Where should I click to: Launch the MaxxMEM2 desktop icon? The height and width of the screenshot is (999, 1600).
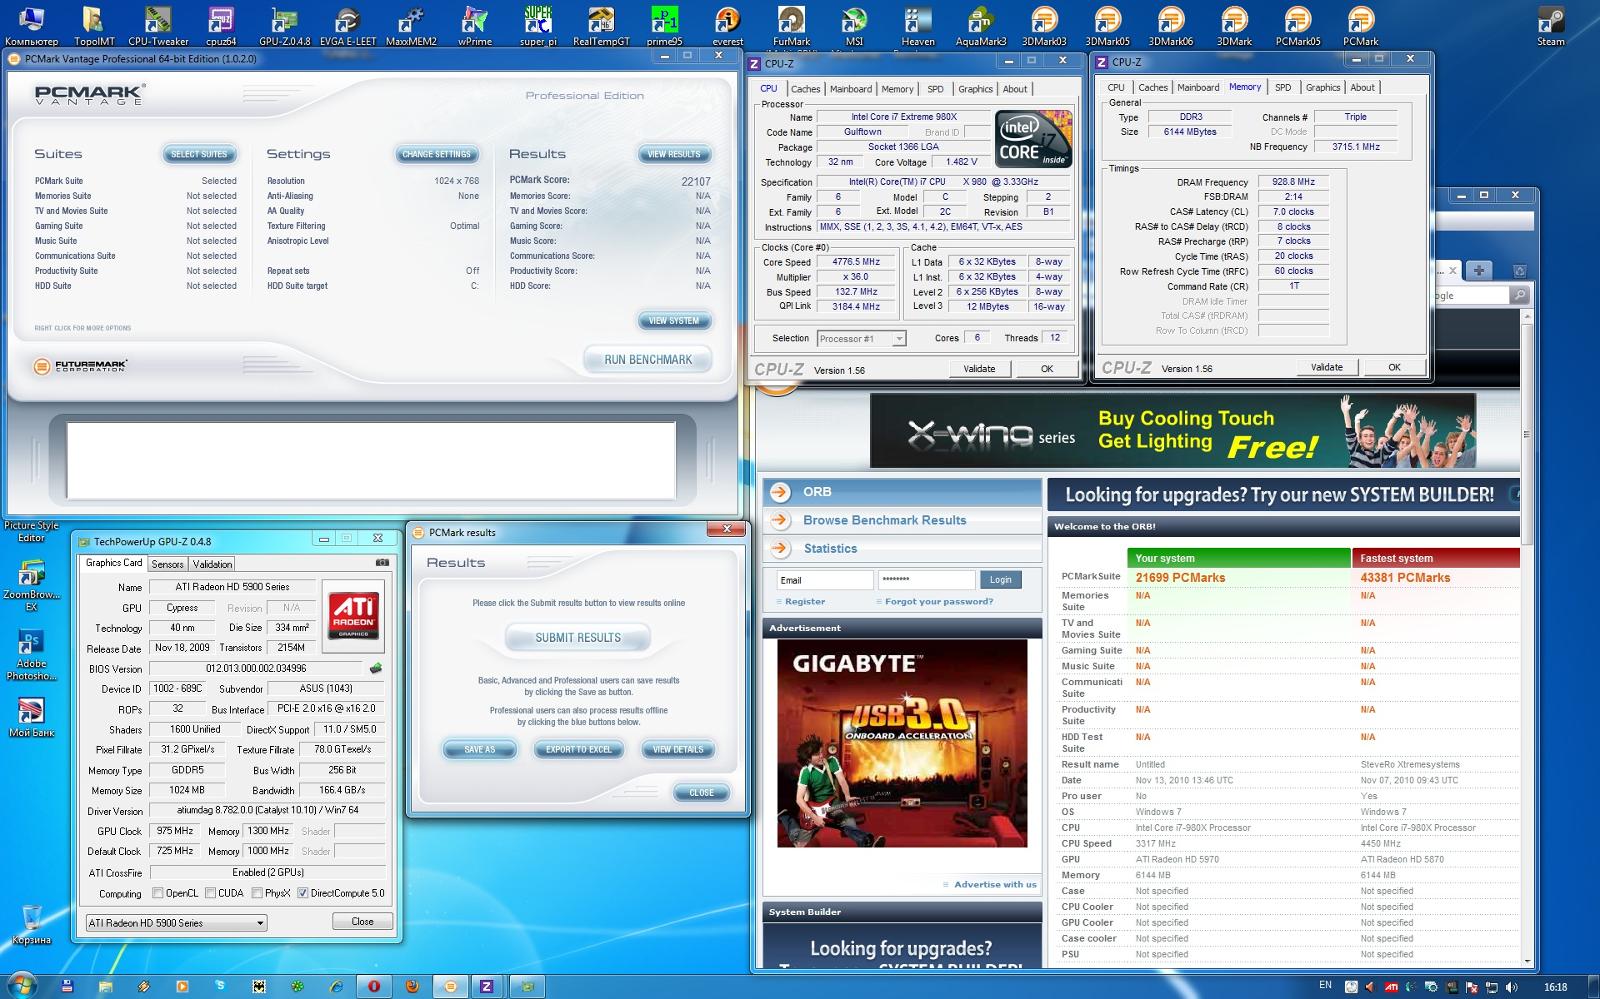click(x=411, y=26)
